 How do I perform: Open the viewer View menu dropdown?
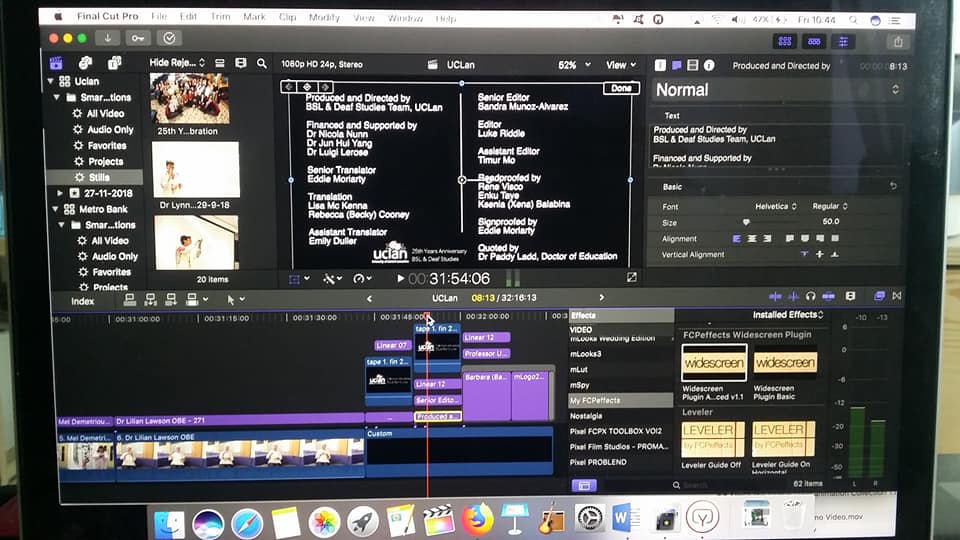(621, 65)
